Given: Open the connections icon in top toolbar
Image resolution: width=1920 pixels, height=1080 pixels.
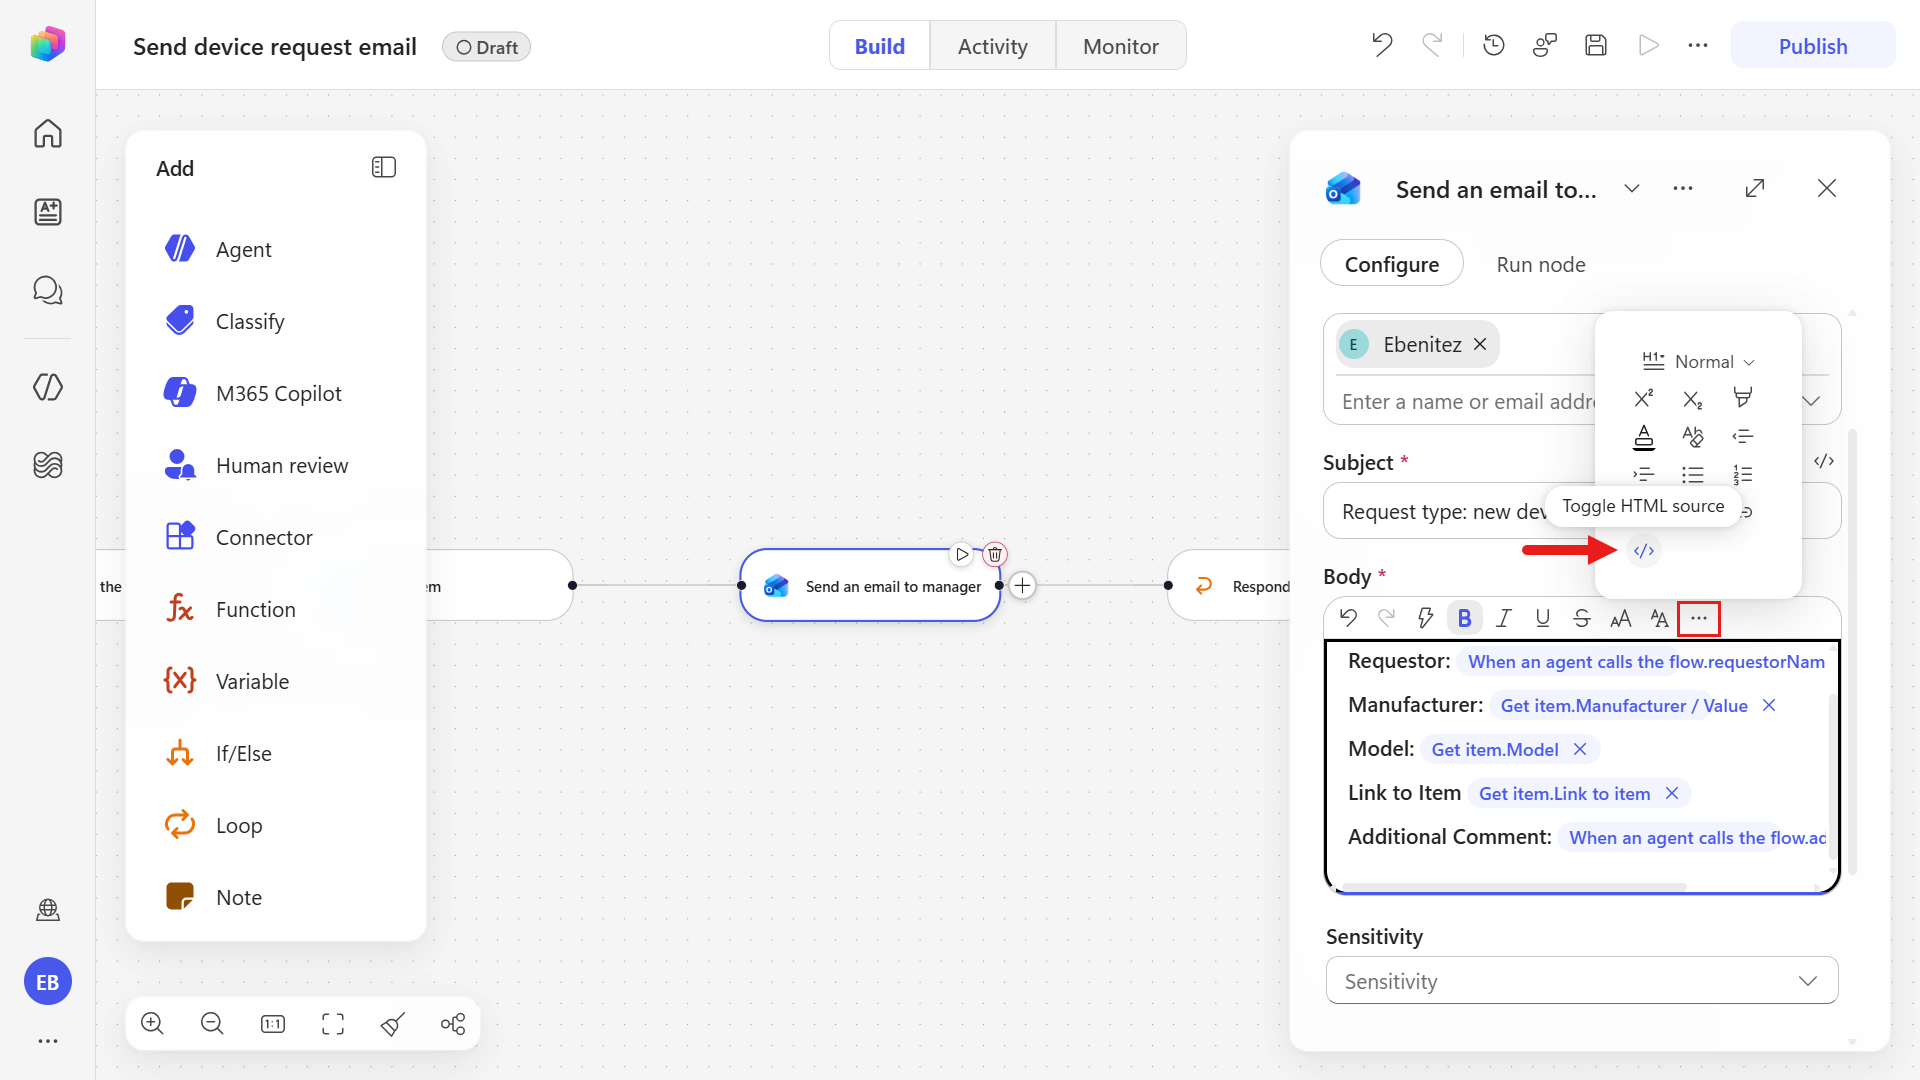Looking at the screenshot, I should point(1545,45).
